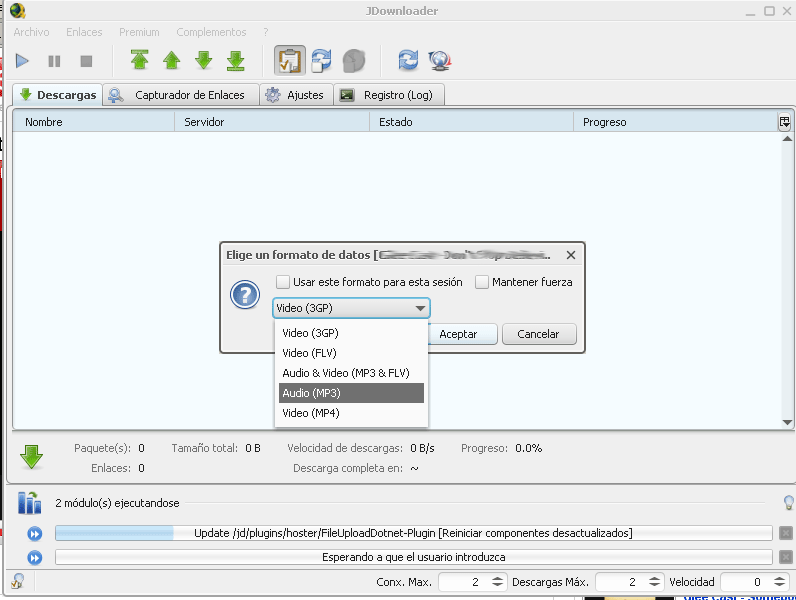796x600 pixels.
Task: Click the auto reconnect toggle icon
Action: [321, 60]
